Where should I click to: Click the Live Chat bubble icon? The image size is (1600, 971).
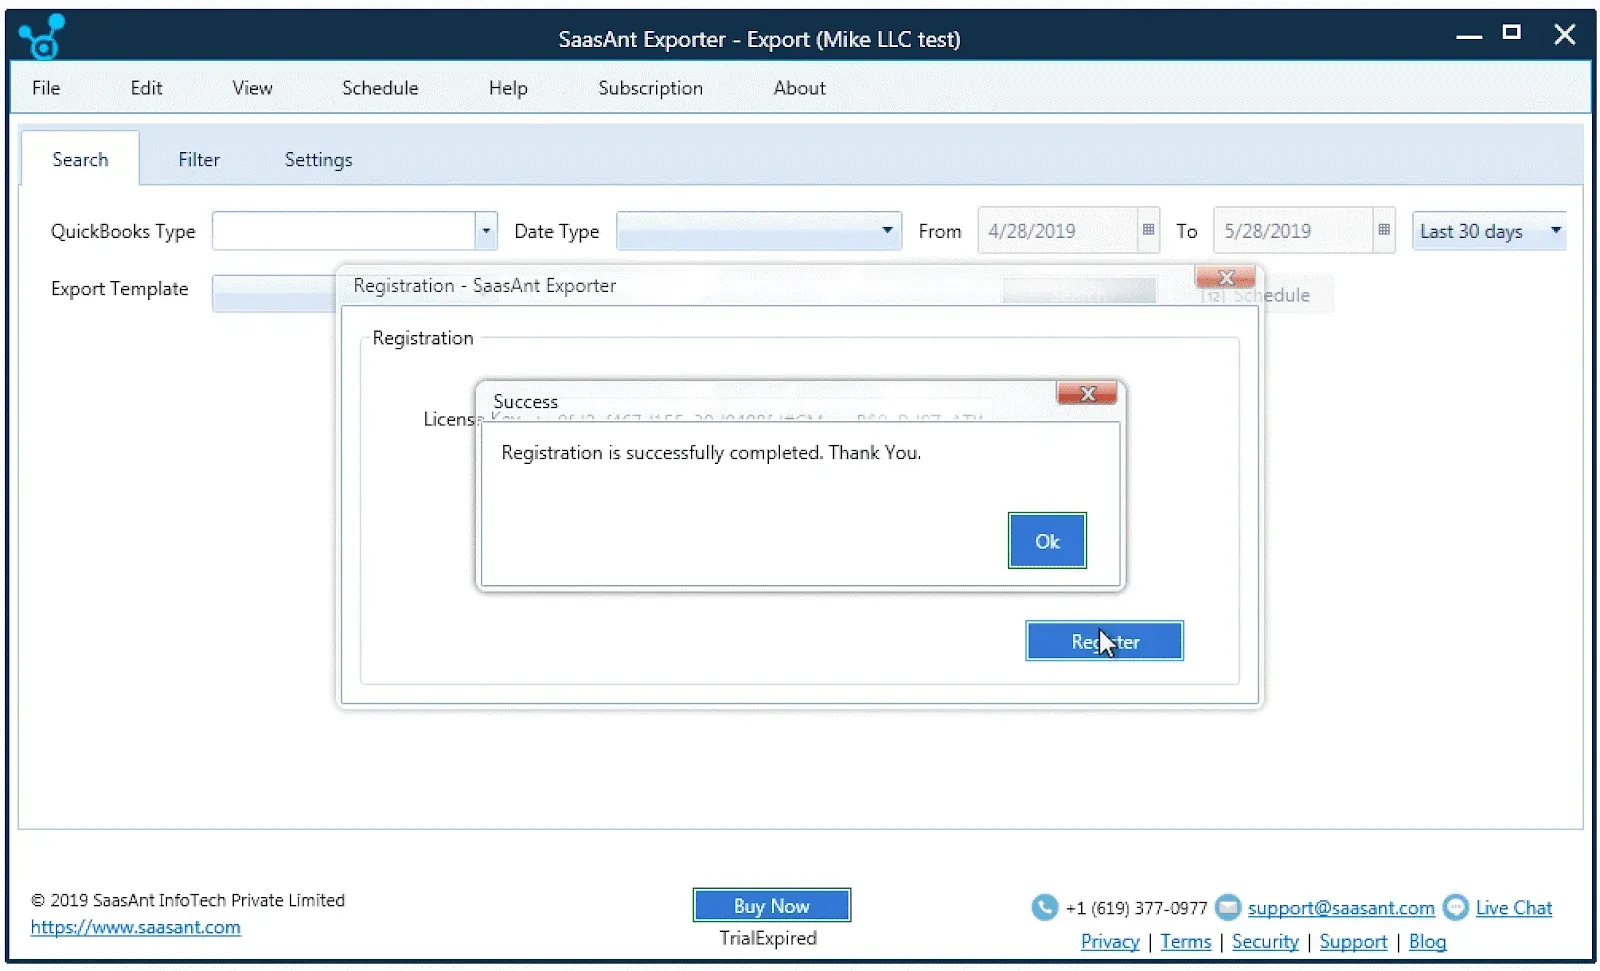(1456, 907)
